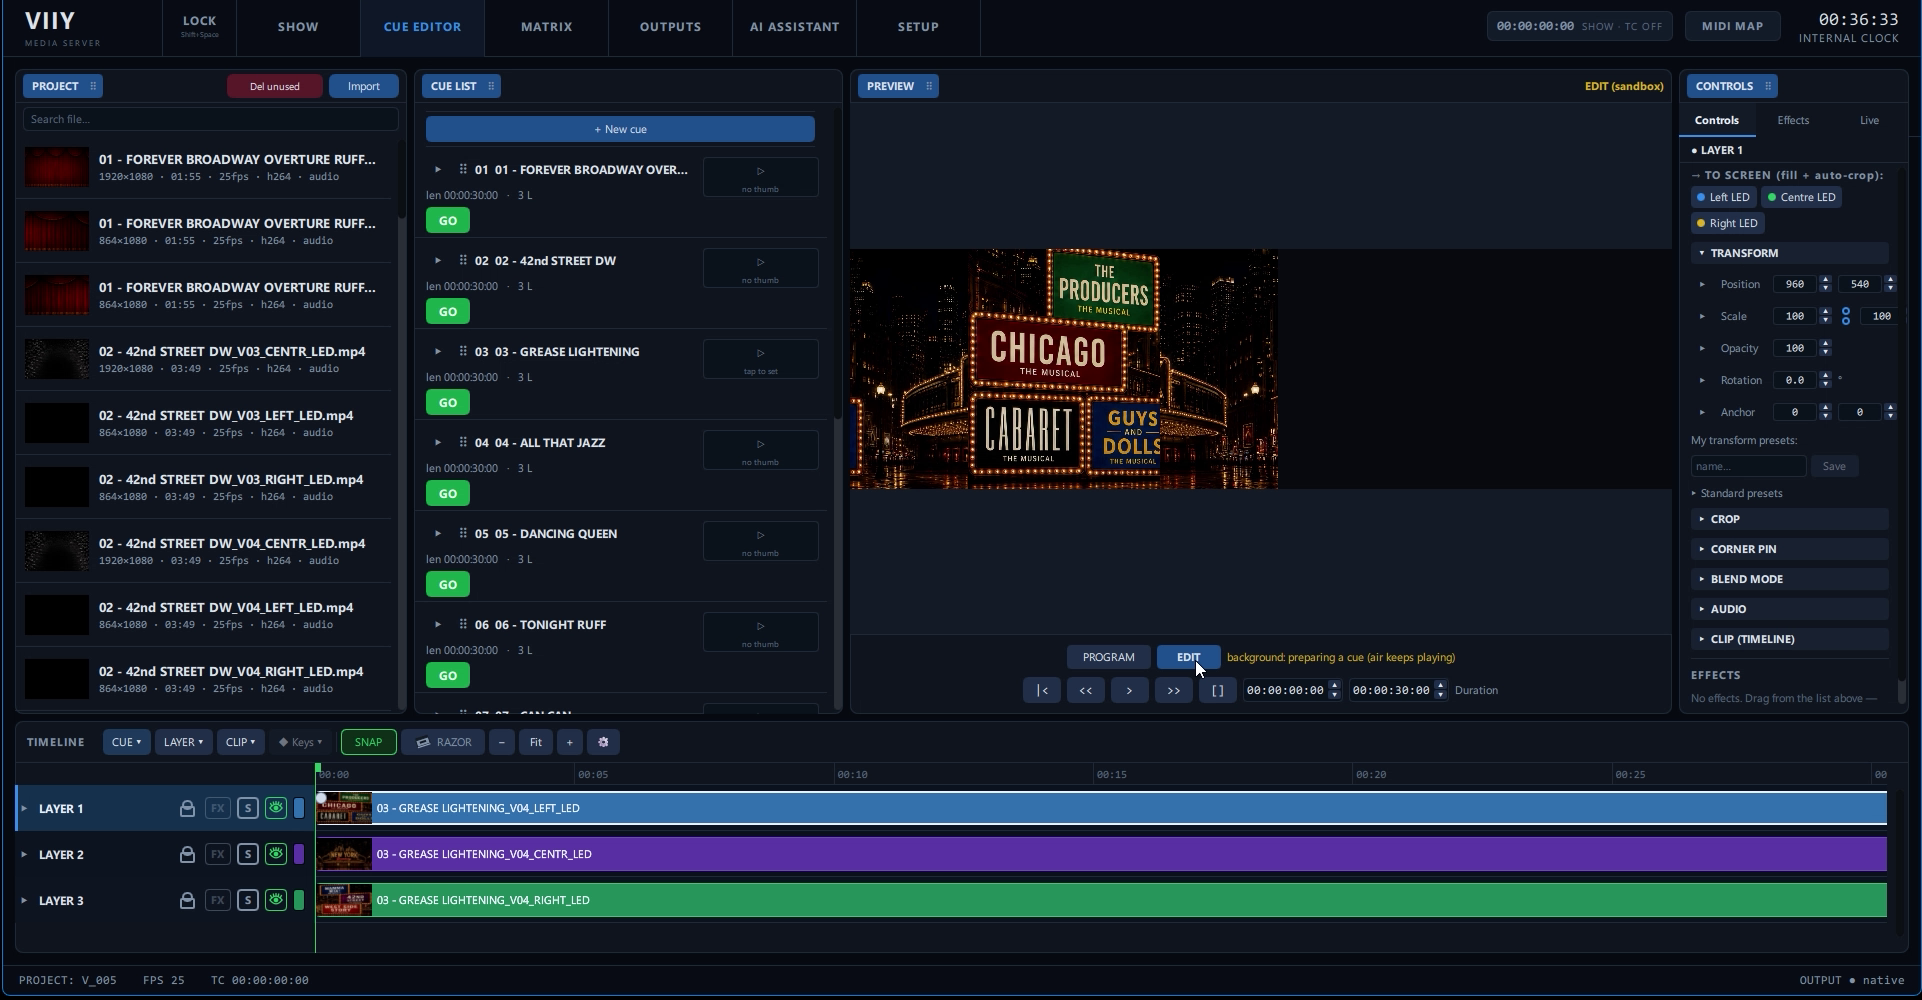Expand Layer 2 row in timeline

24,854
